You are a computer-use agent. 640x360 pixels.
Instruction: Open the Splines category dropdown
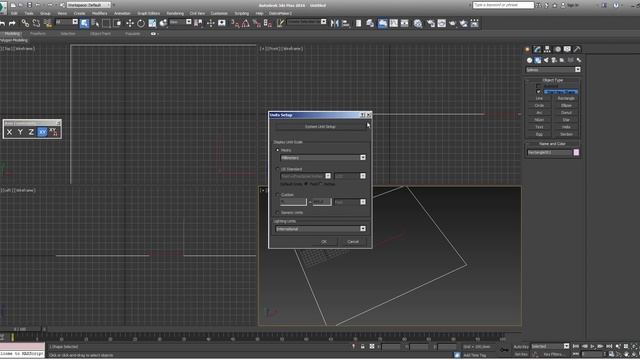pos(553,70)
